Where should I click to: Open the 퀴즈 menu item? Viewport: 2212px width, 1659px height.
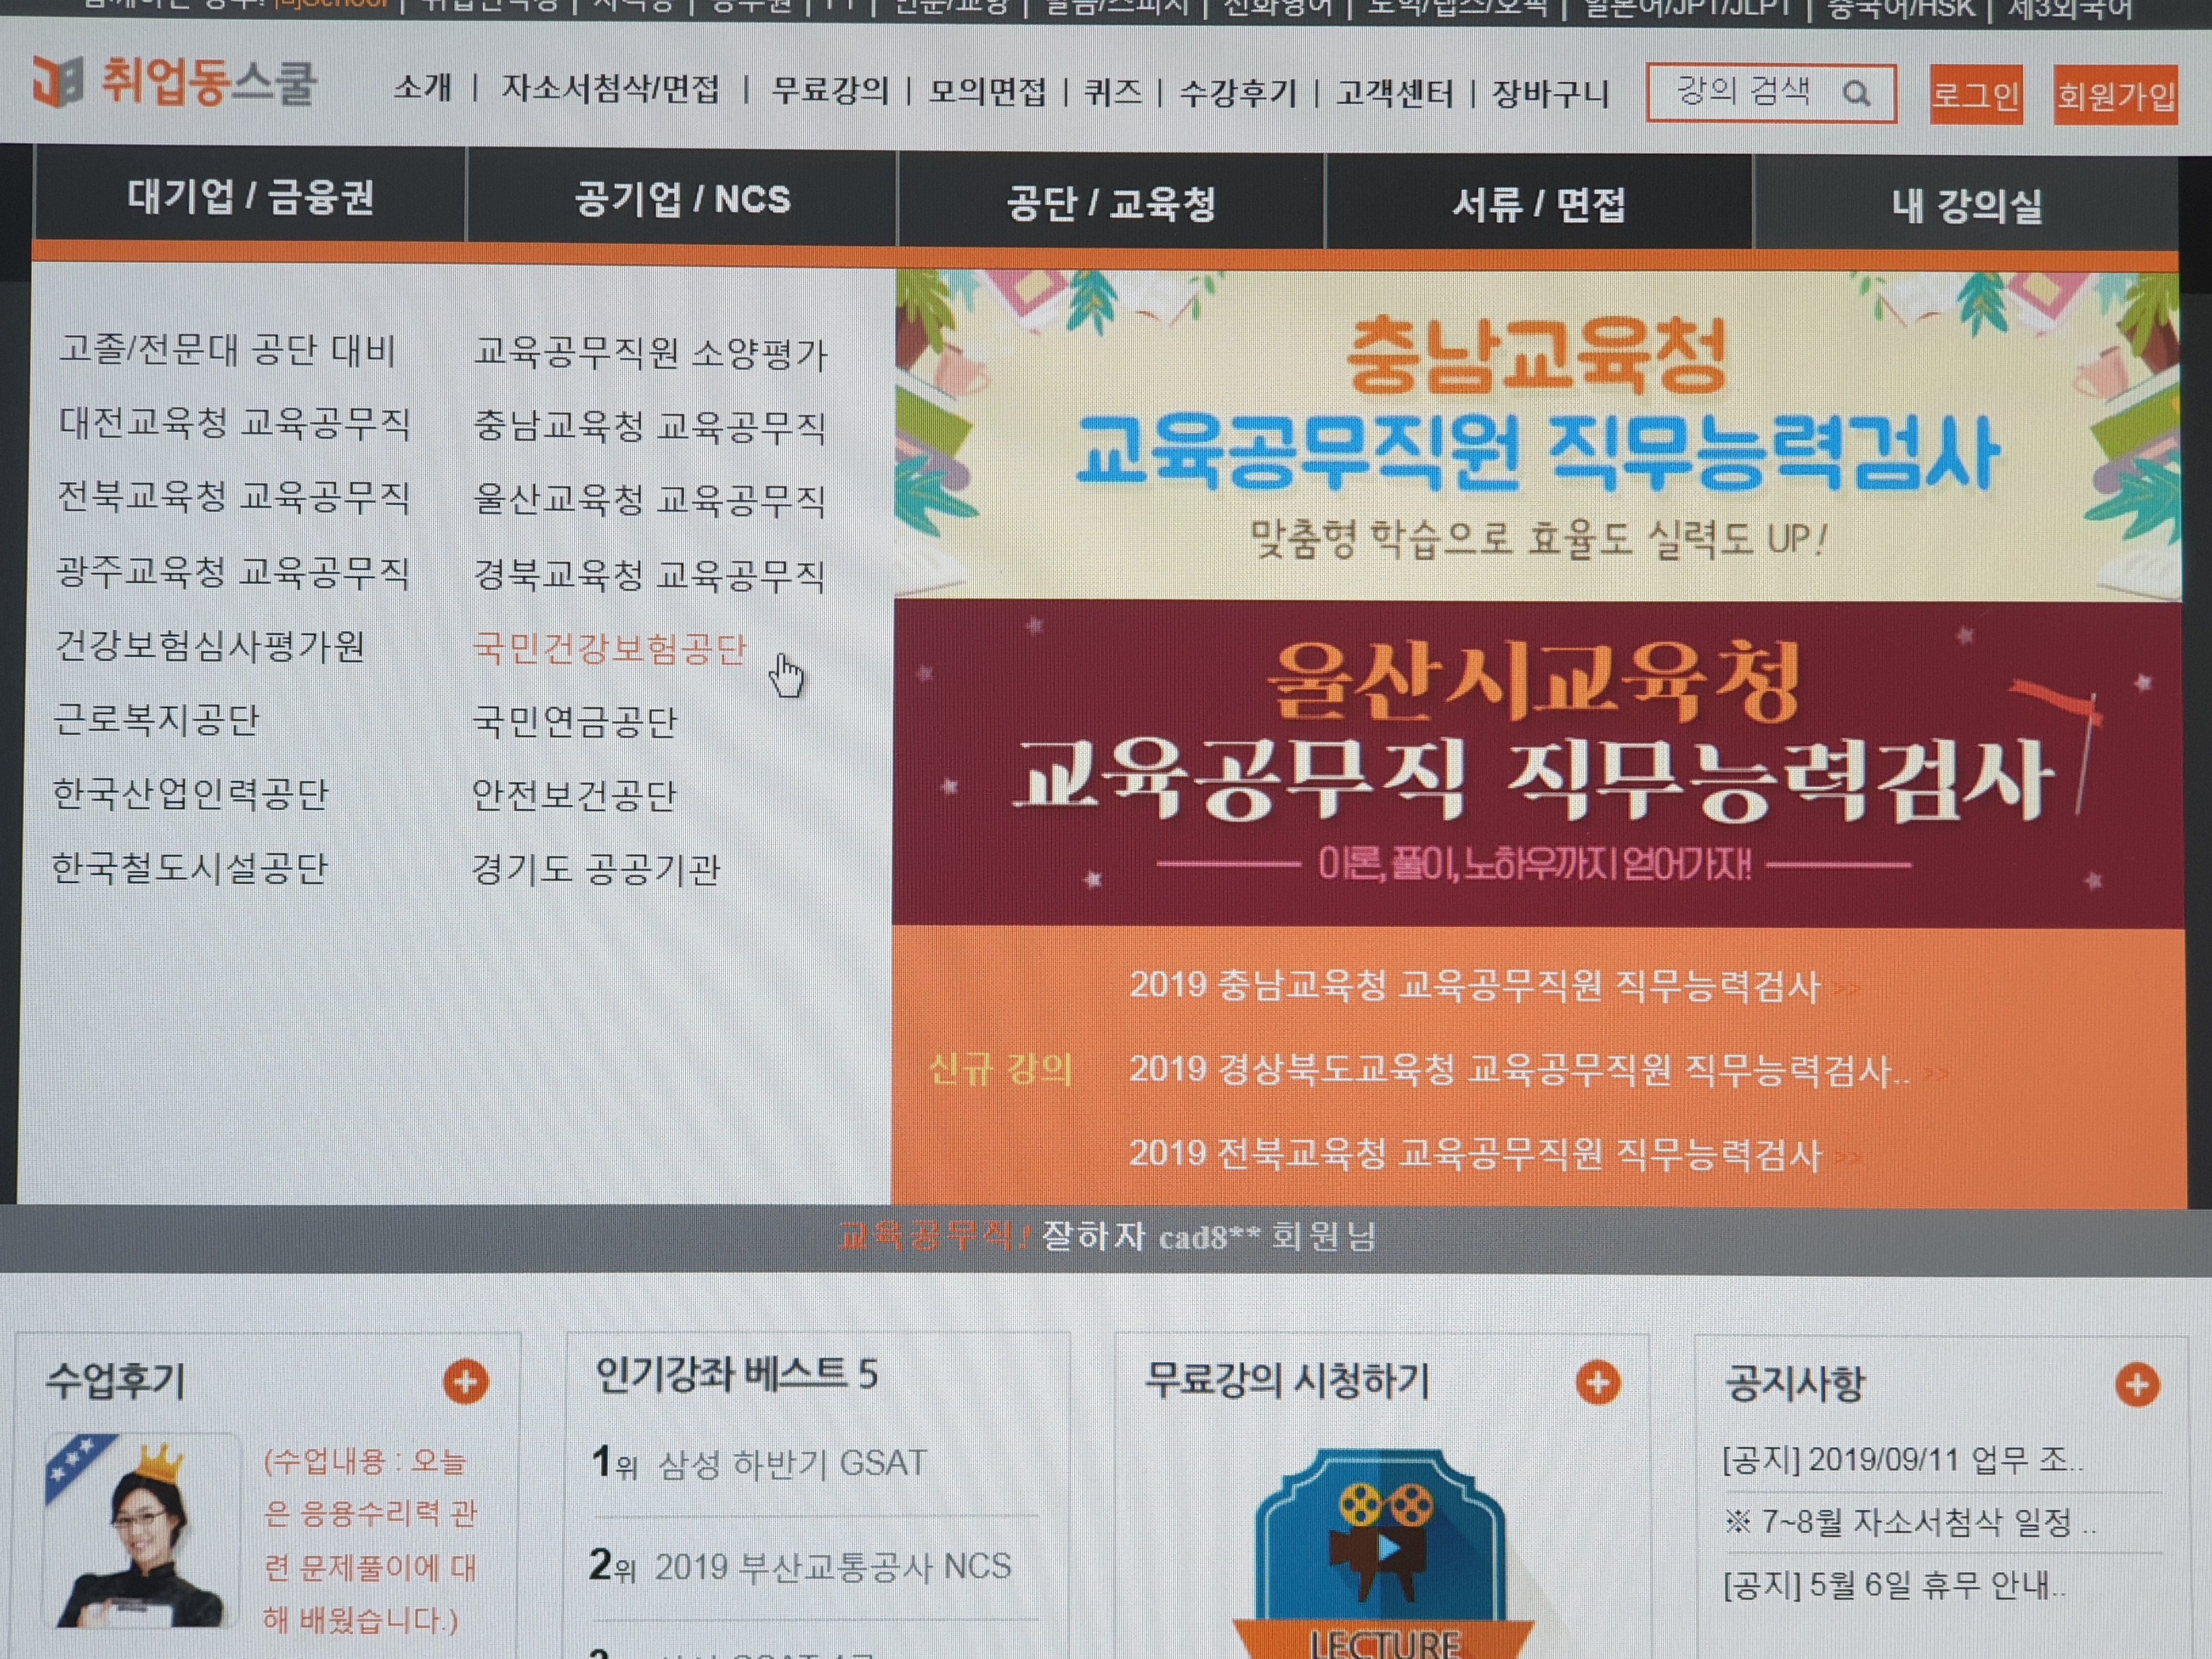coord(1113,92)
